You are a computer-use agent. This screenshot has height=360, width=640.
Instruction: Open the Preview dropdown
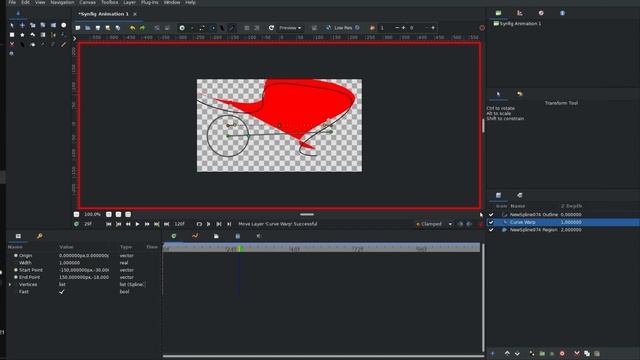click(x=290, y=28)
